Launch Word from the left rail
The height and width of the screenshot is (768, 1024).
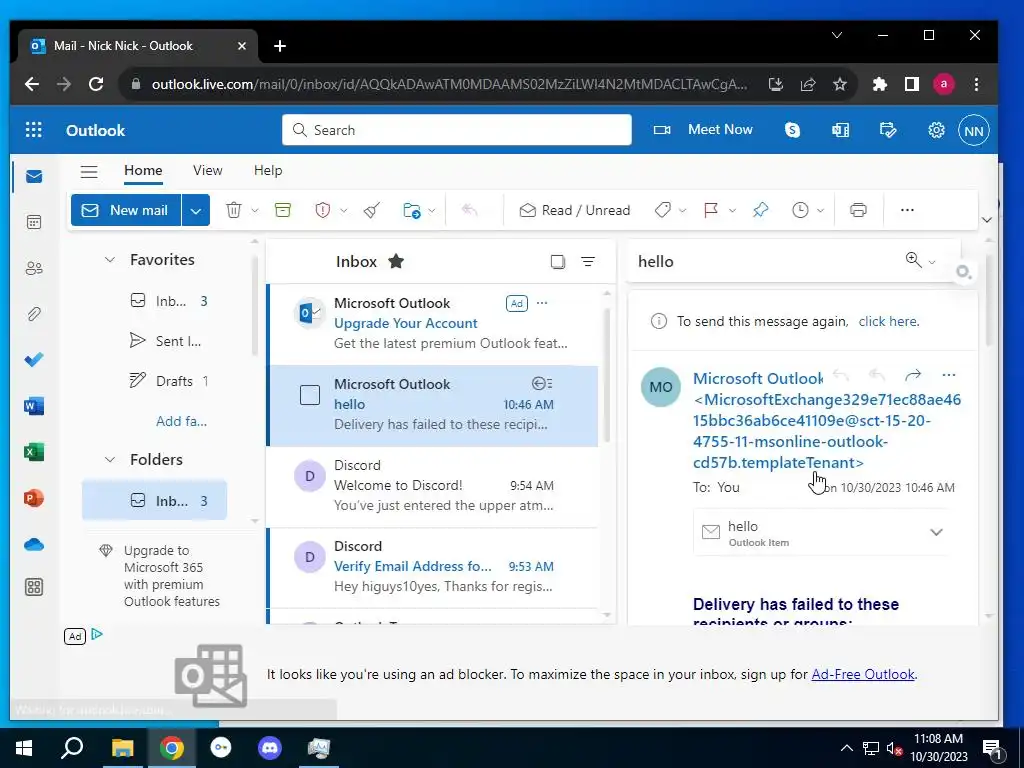[x=34, y=406]
